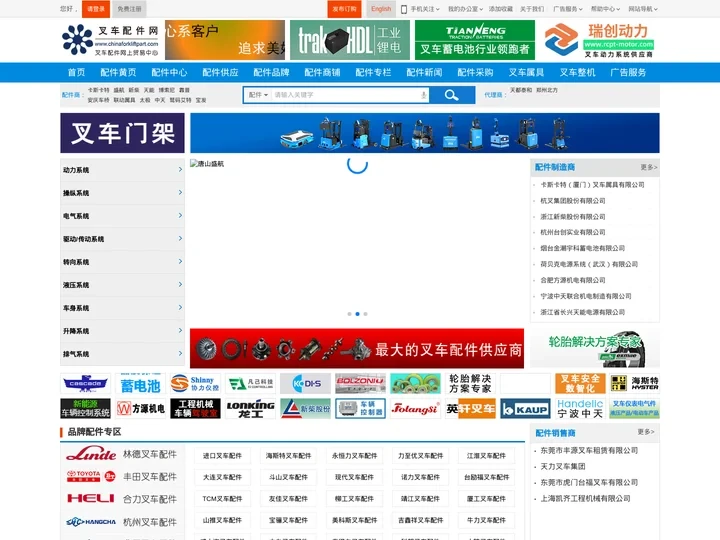
Task: Open the 蓄电池 logo tile
Action: 141,383
